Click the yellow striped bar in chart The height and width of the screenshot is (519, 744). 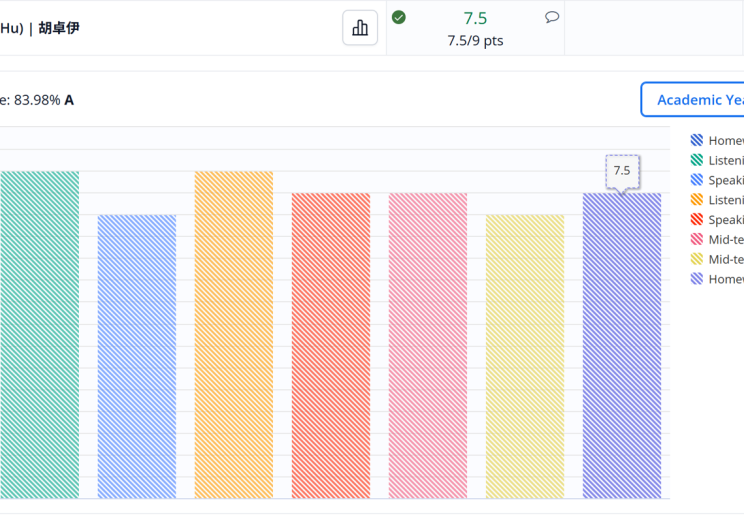tap(525, 356)
